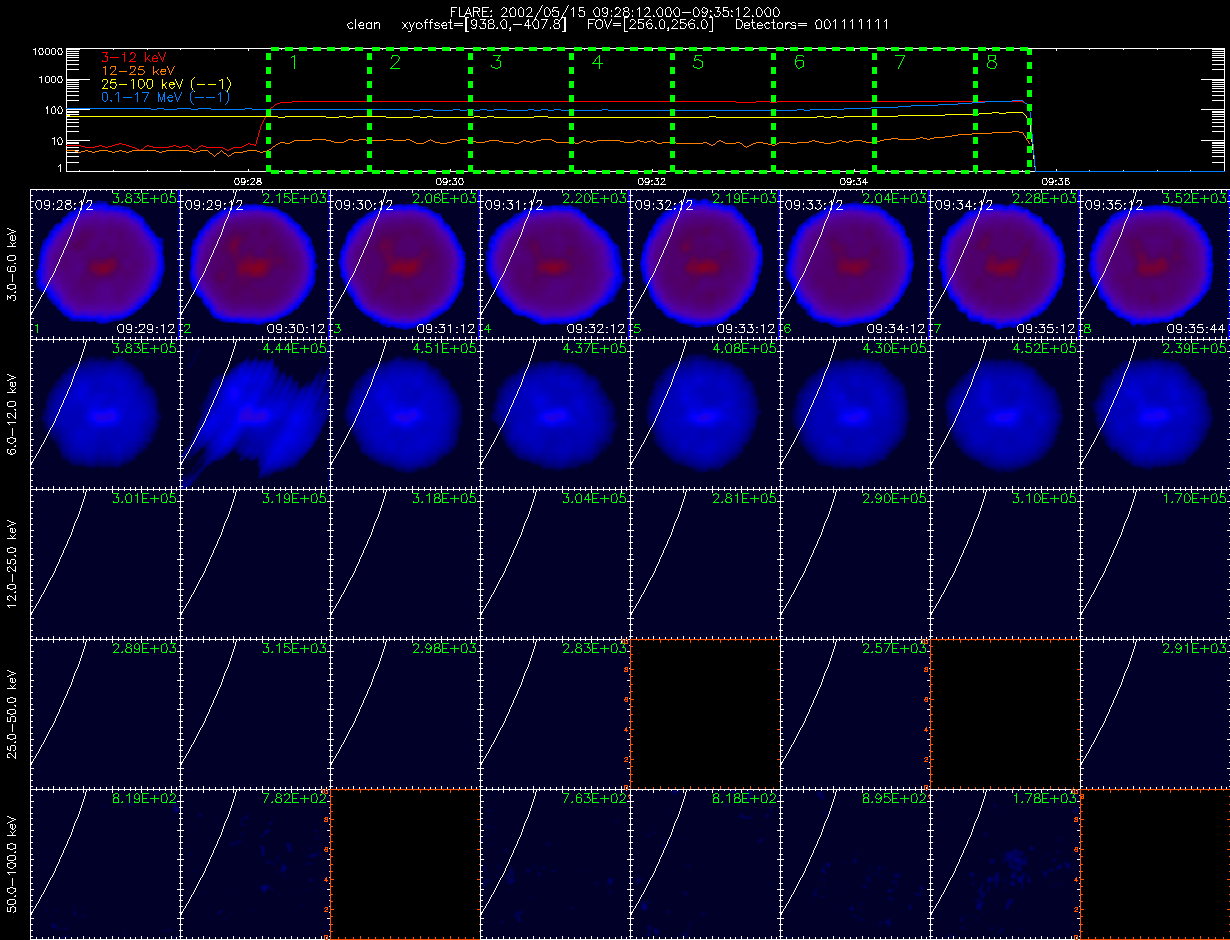Click the '09:28:12' start time in first image

click(x=63, y=204)
